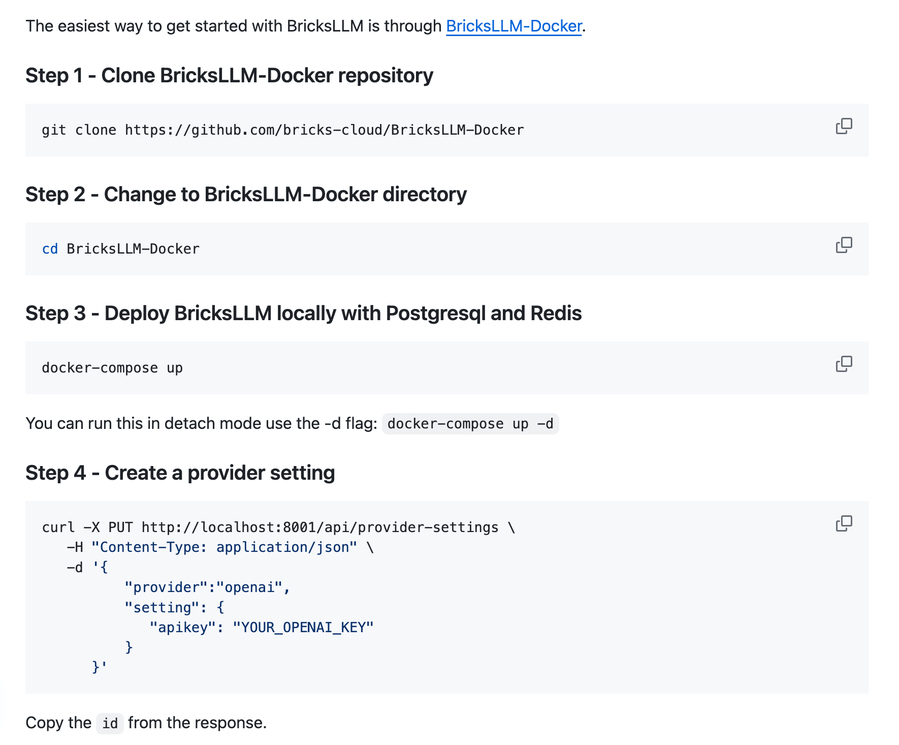Click the Step 3 deploy locally heading
This screenshot has height=745, width=899.
click(x=303, y=313)
